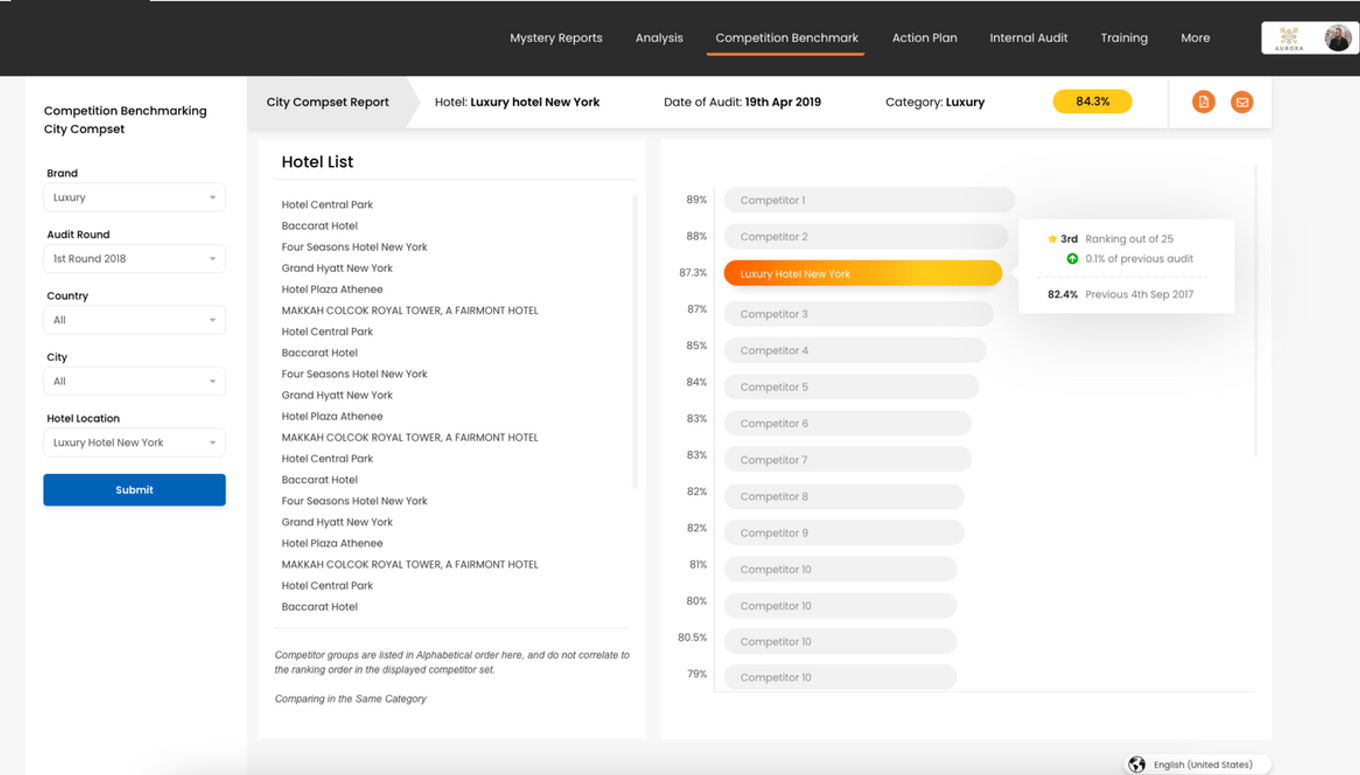Image resolution: width=1360 pixels, height=775 pixels.
Task: Expand the Audit Round 1st Round 2018 dropdown
Action: pos(134,258)
